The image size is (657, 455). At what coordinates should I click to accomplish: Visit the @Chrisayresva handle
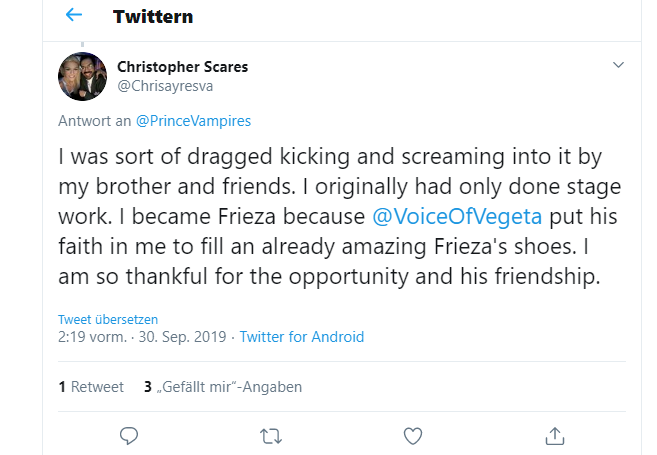click(x=165, y=86)
